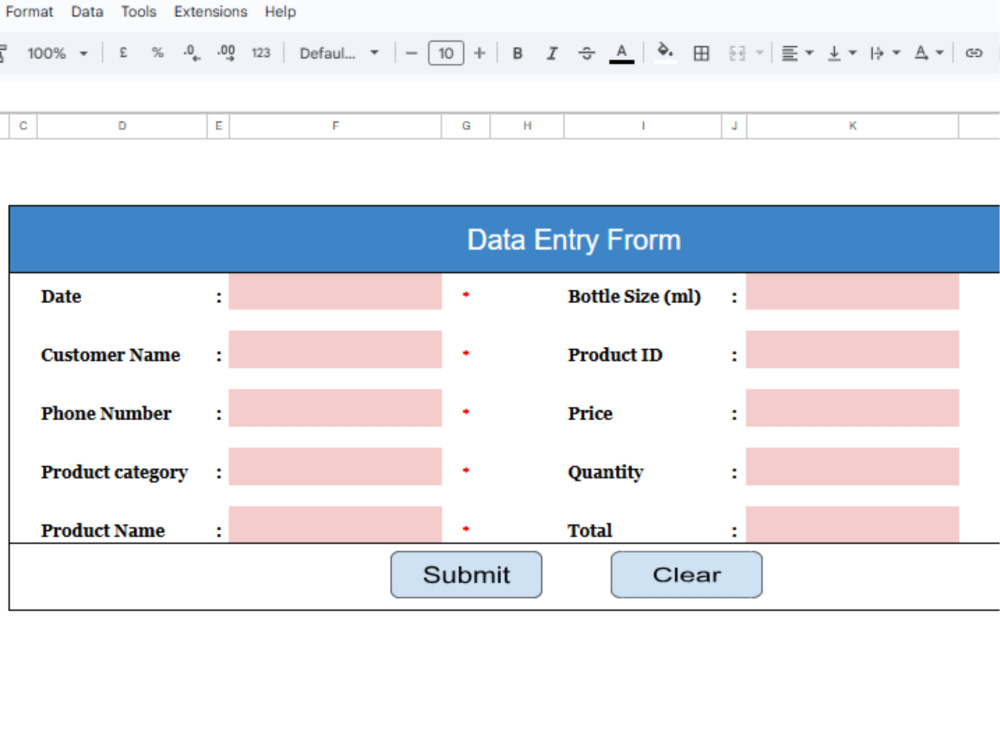Click the Customer Name input cell
The width and height of the screenshot is (1000, 750).
click(x=335, y=349)
